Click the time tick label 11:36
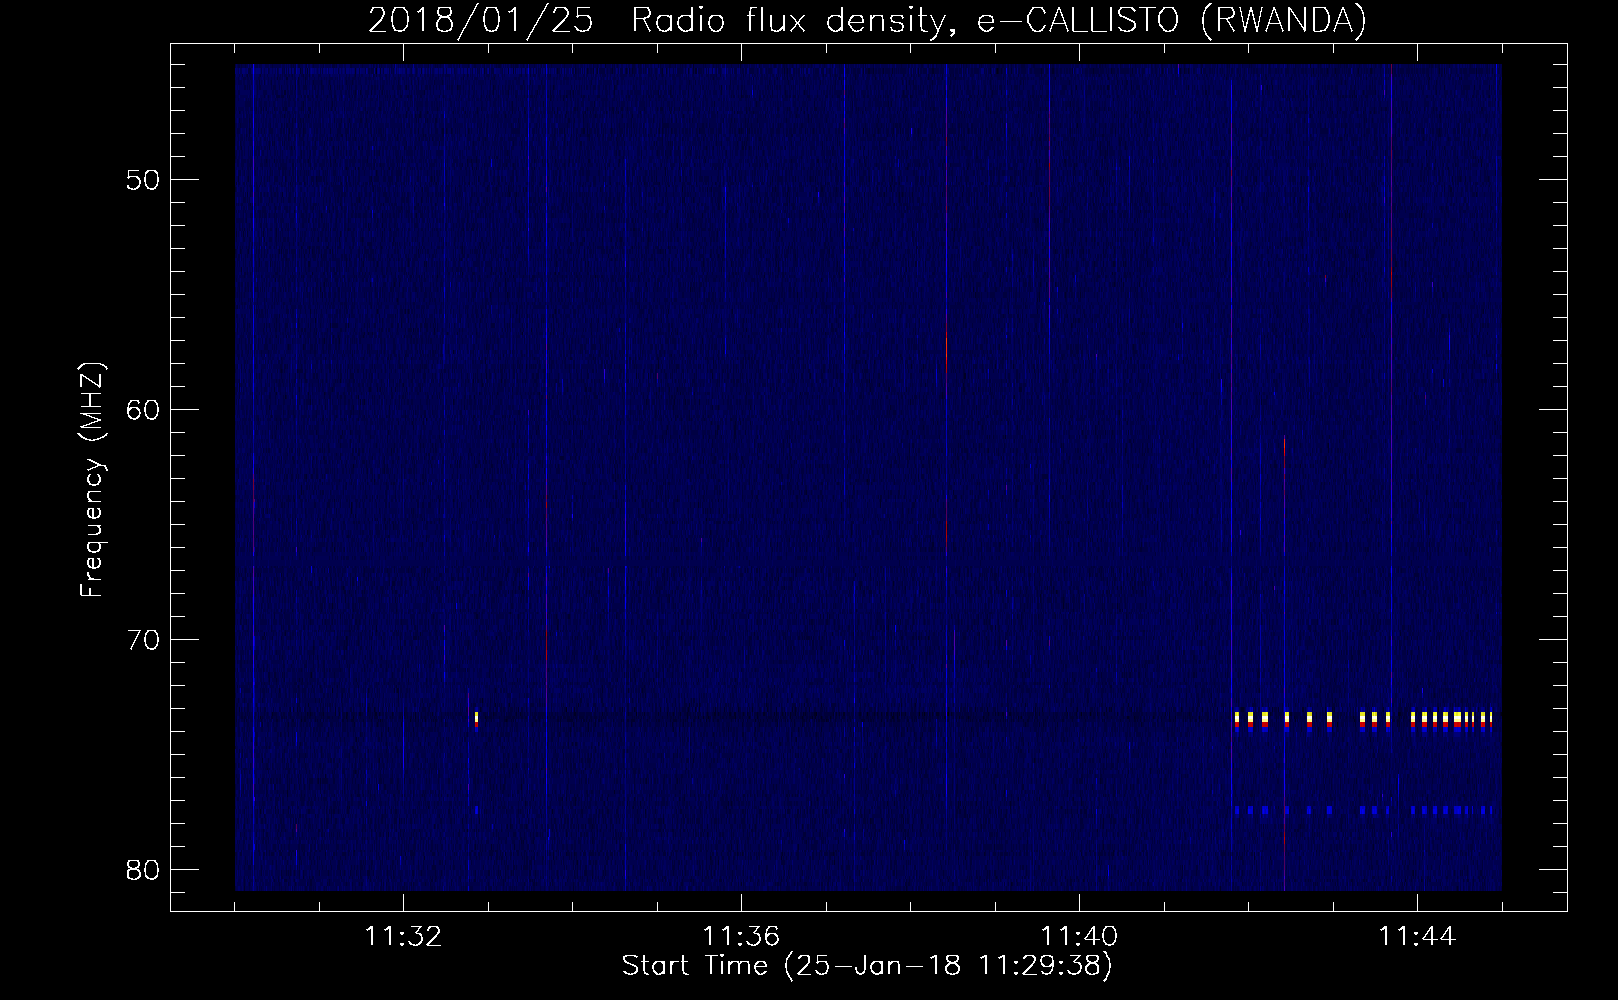1618x1000 pixels. 741,937
